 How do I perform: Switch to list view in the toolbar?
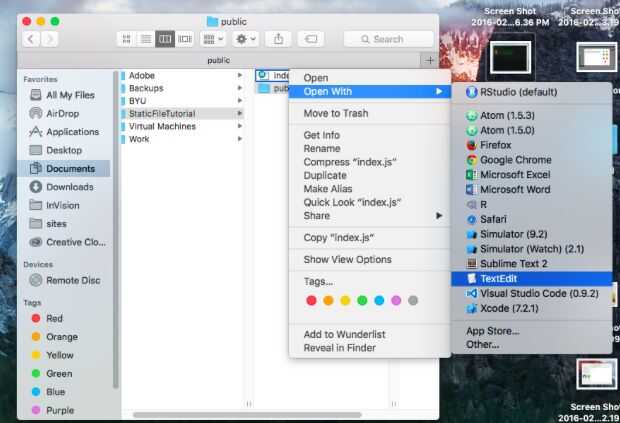pyautogui.click(x=146, y=39)
